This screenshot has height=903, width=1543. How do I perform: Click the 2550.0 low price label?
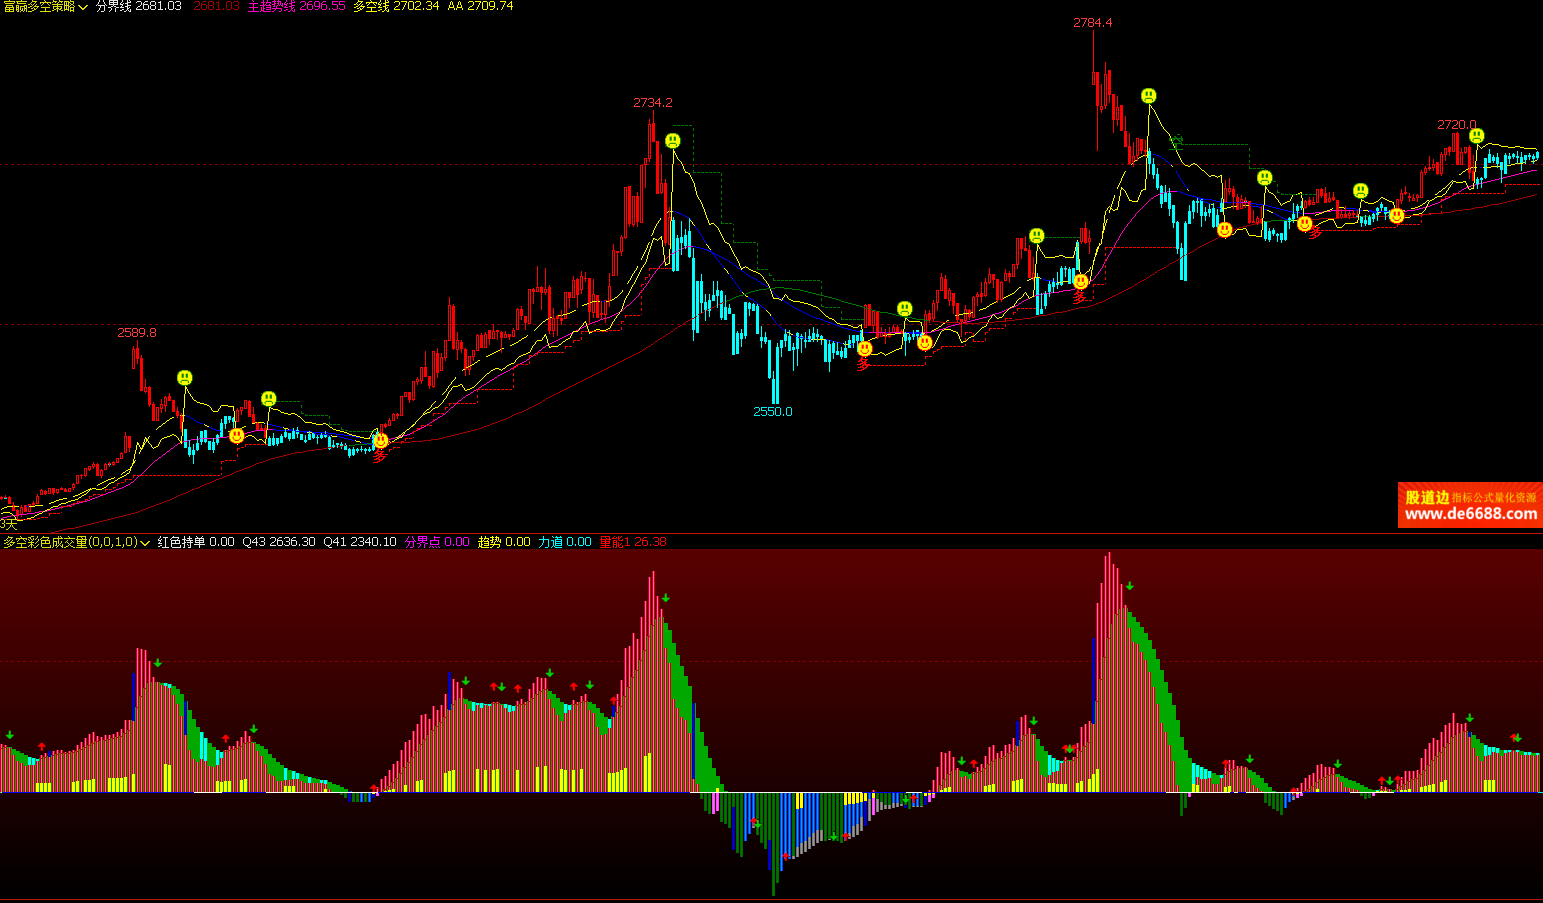click(772, 411)
